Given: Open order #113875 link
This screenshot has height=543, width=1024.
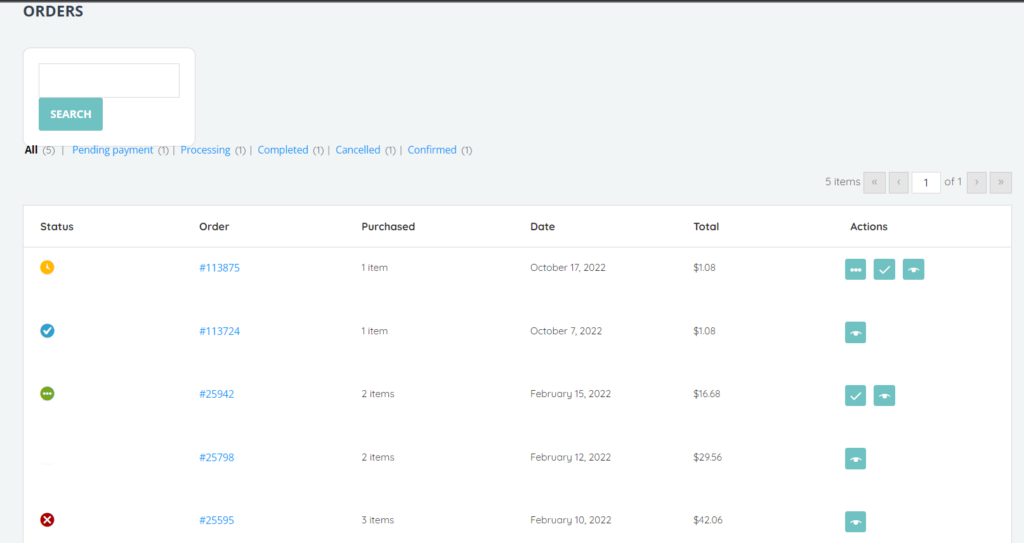Looking at the screenshot, I should (x=219, y=268).
